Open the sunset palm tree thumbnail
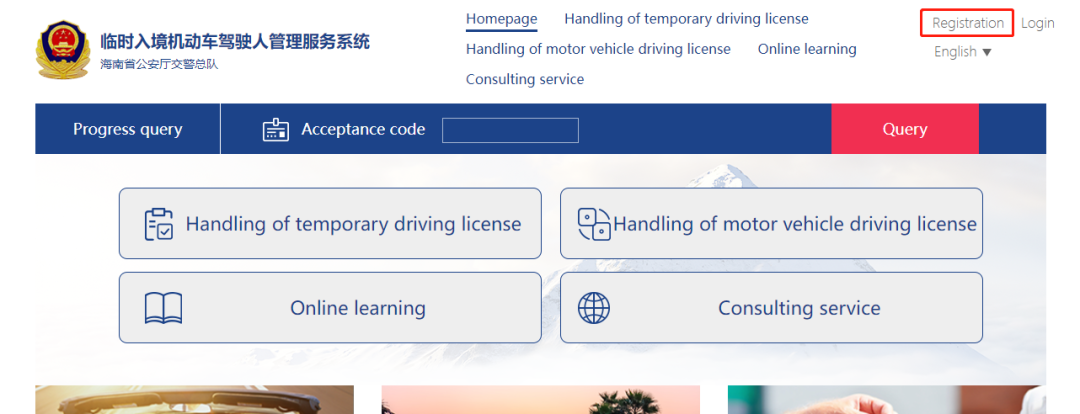Screen dimensions: 1080x414 pyautogui.click(x=541, y=400)
